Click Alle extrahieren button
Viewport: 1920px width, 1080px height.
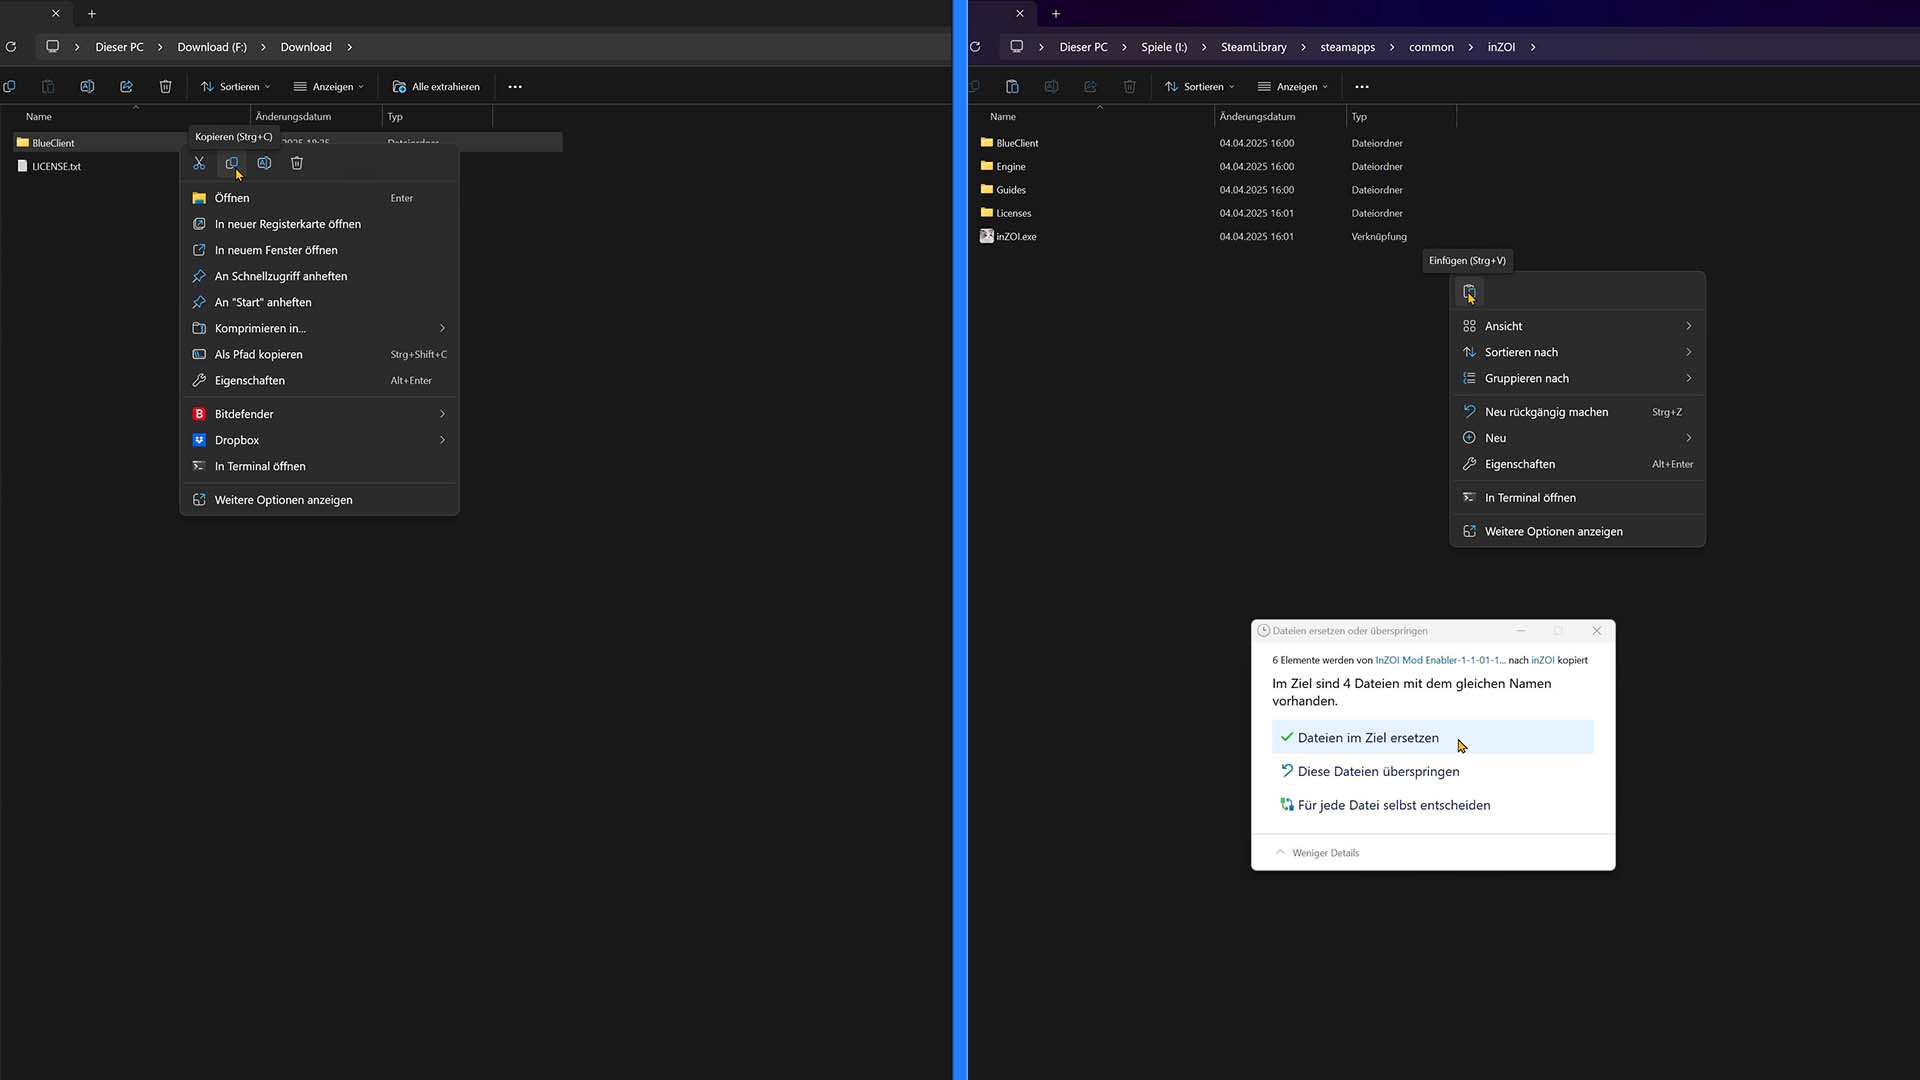(x=437, y=87)
